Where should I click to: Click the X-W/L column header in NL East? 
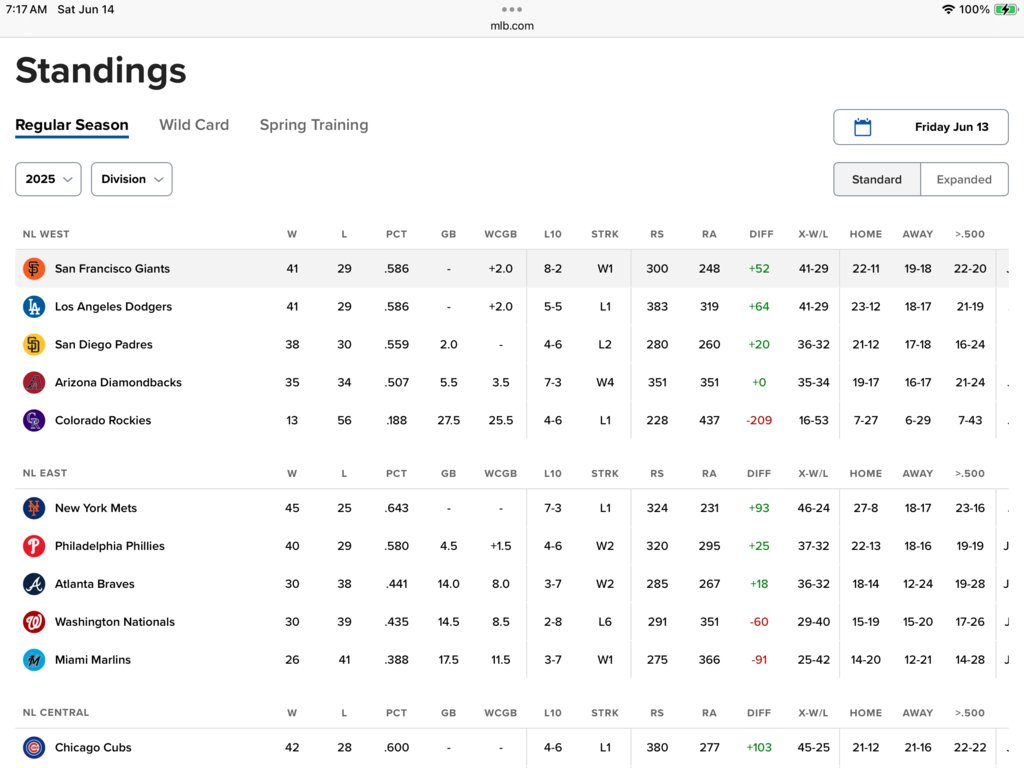point(813,473)
